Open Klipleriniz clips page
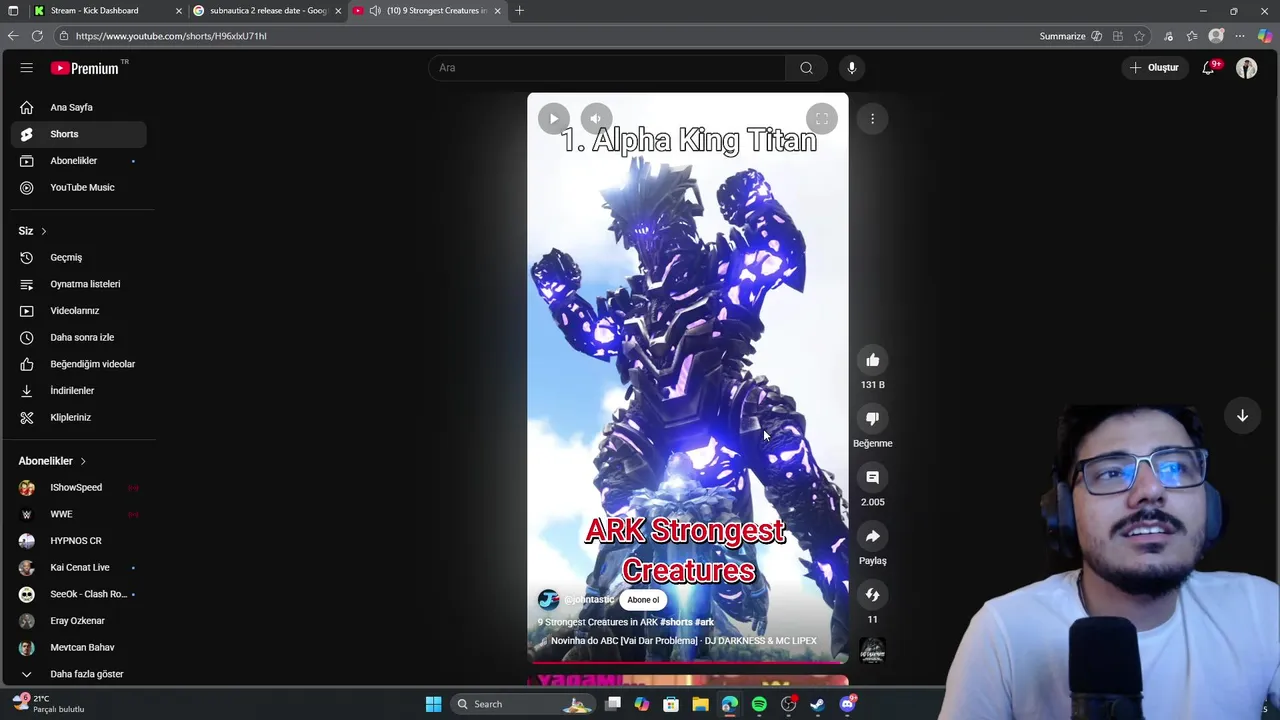This screenshot has width=1280, height=720. tap(78, 417)
